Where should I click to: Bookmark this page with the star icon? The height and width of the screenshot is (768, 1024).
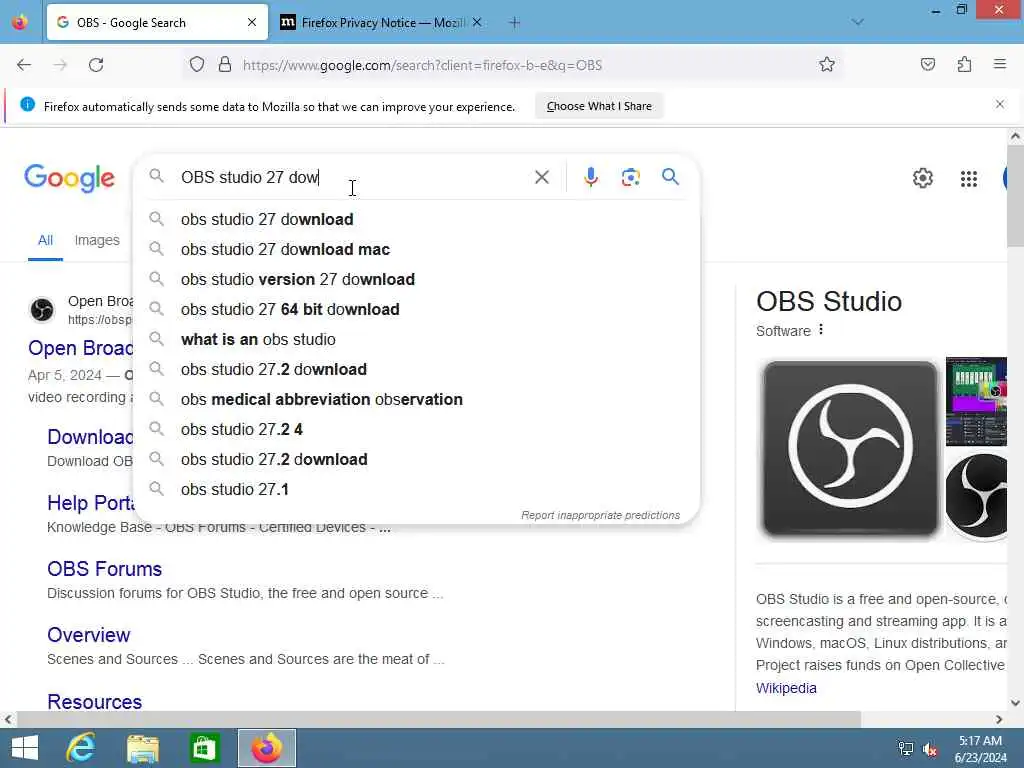click(x=827, y=65)
